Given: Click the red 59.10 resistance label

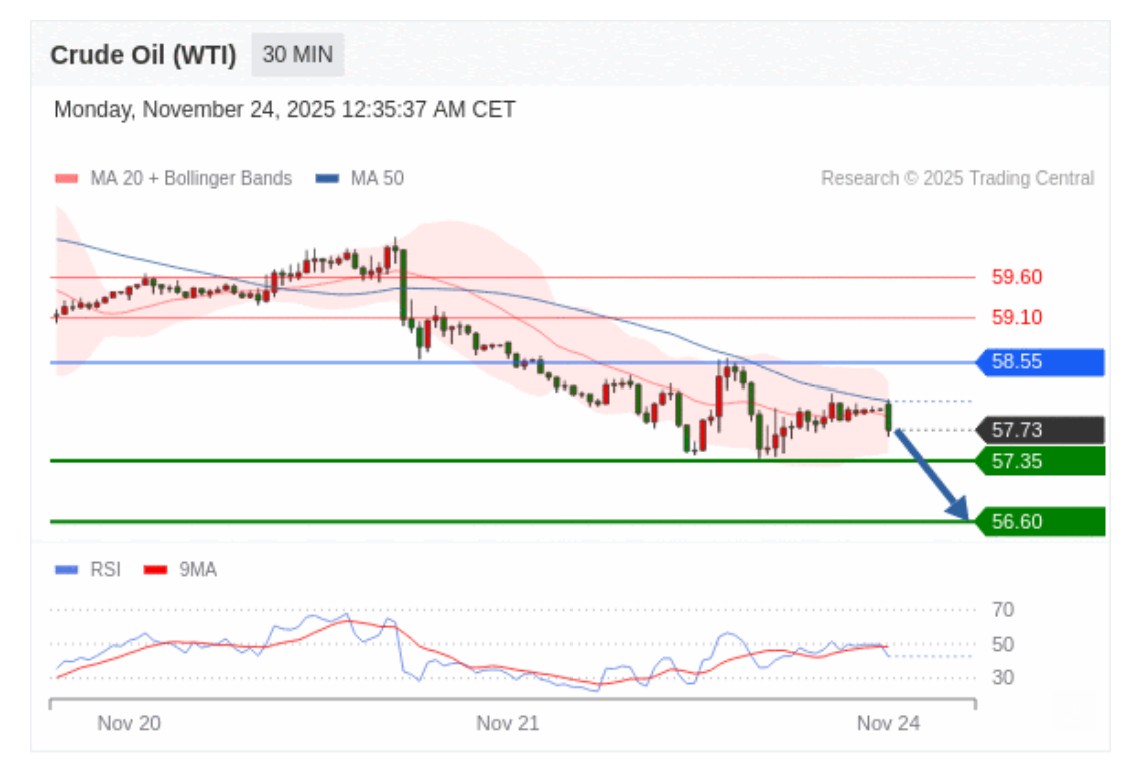Looking at the screenshot, I should (1016, 318).
